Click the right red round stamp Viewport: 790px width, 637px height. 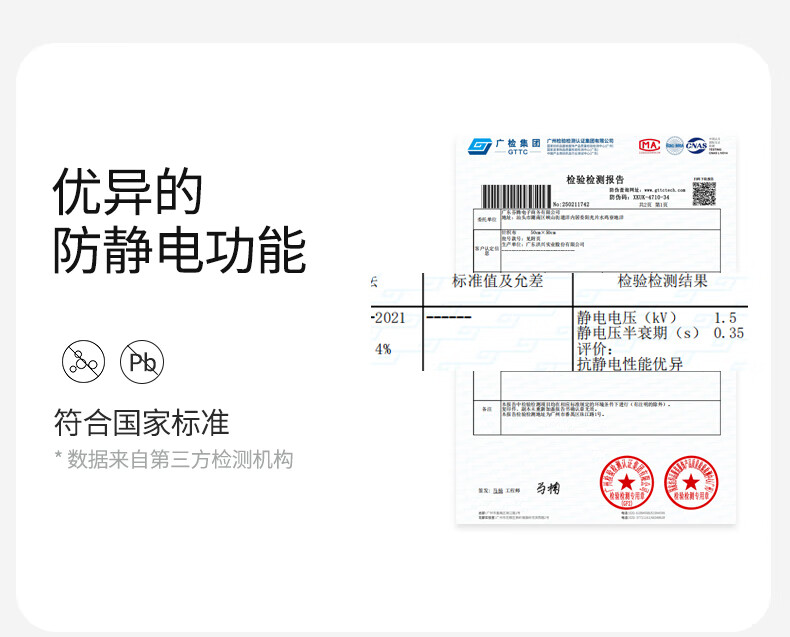pos(691,483)
